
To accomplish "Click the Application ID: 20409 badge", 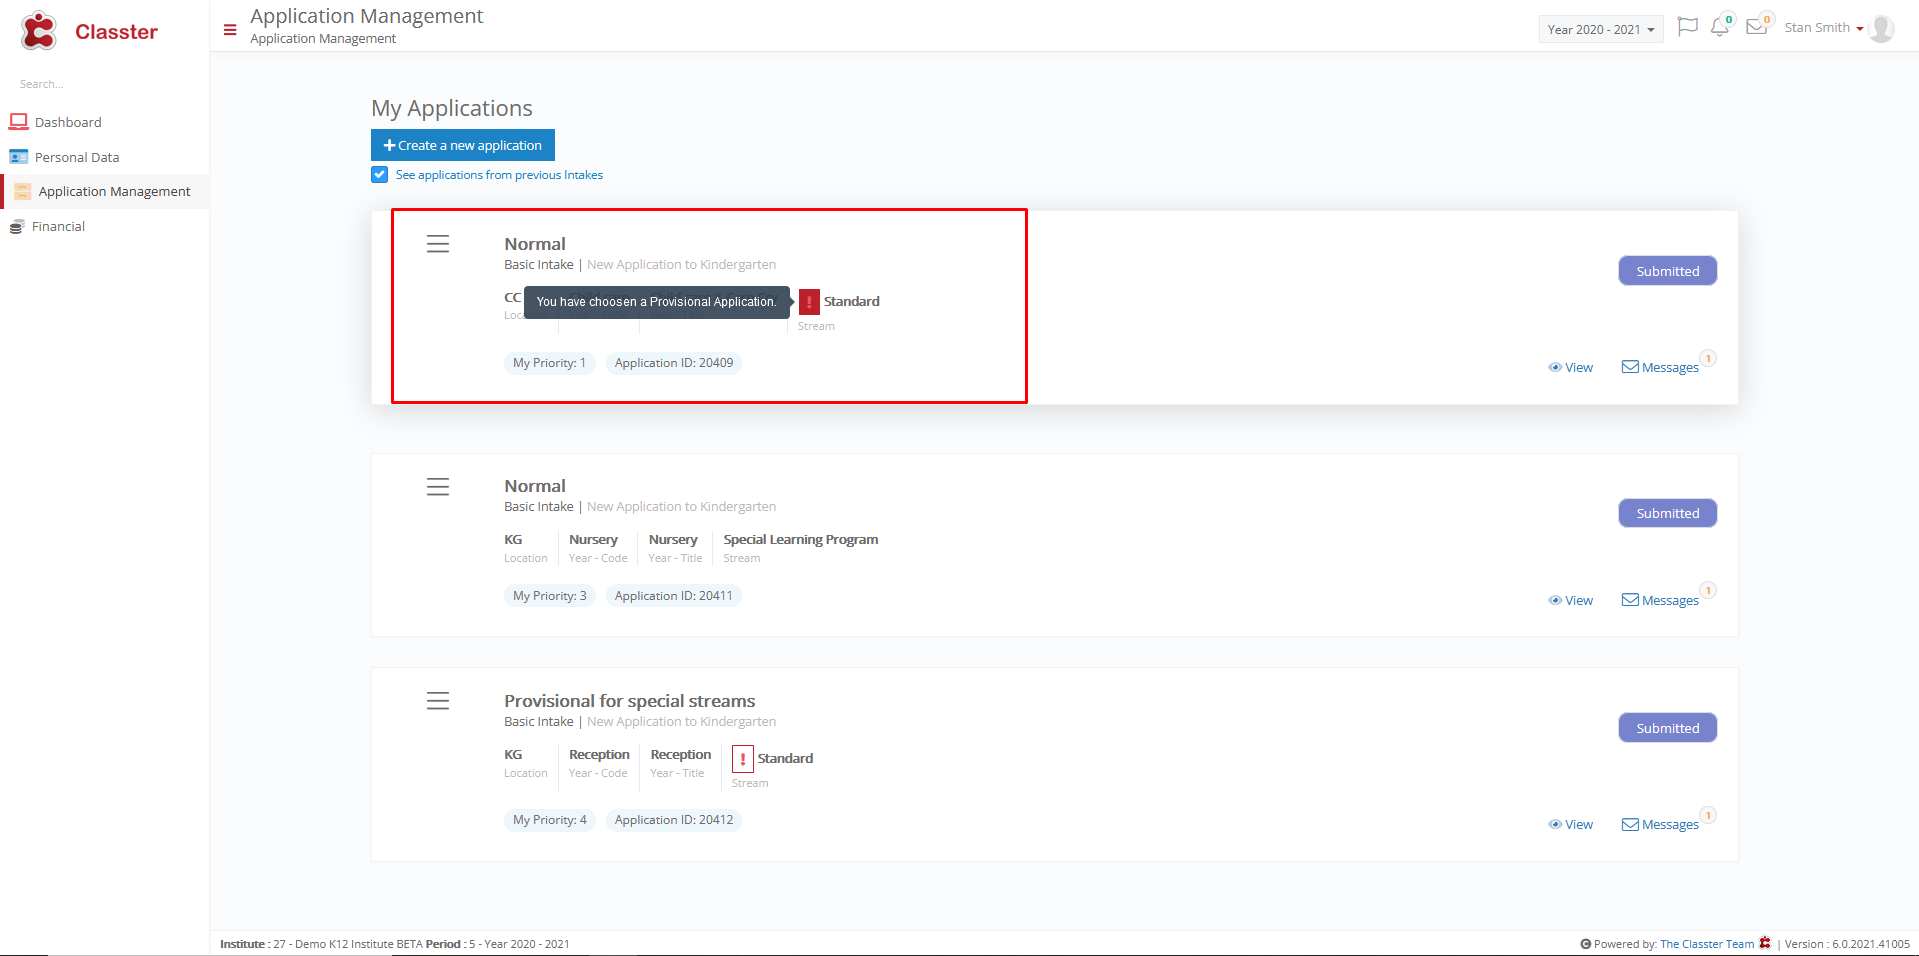I will tap(674, 363).
